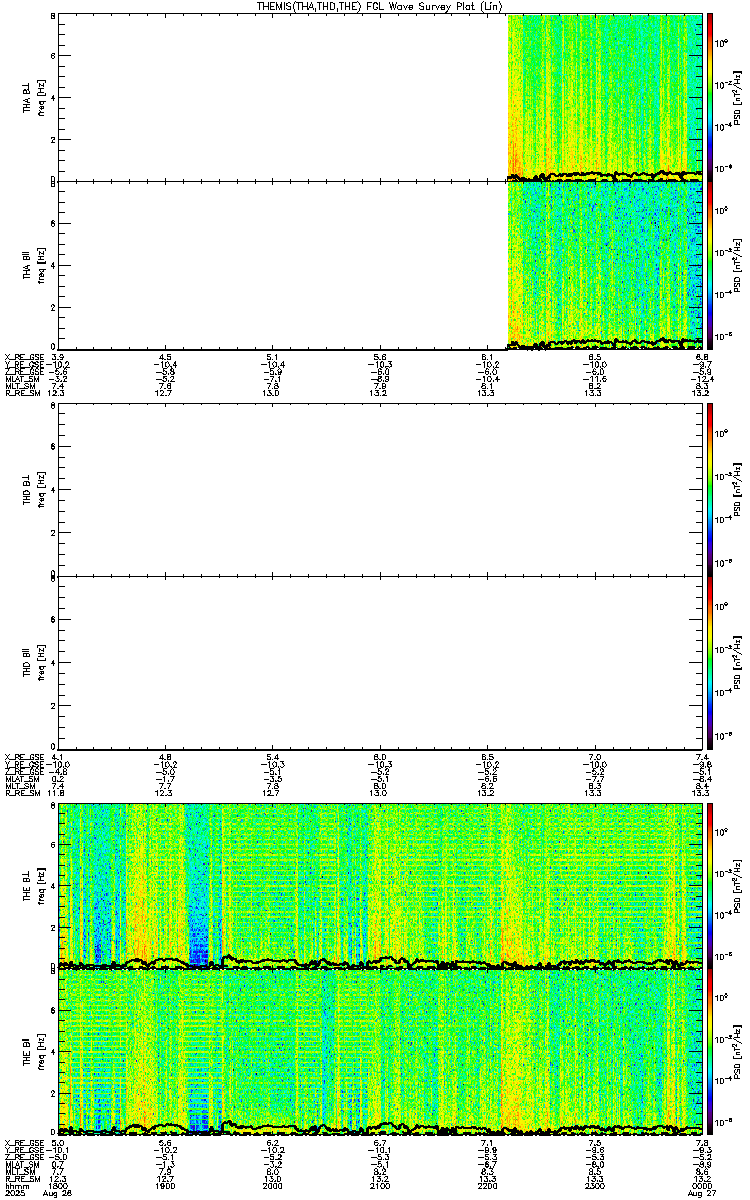
Task: Click the PSD [nT²/Hz] label beside THE B∥
Action: [x=736, y=1051]
